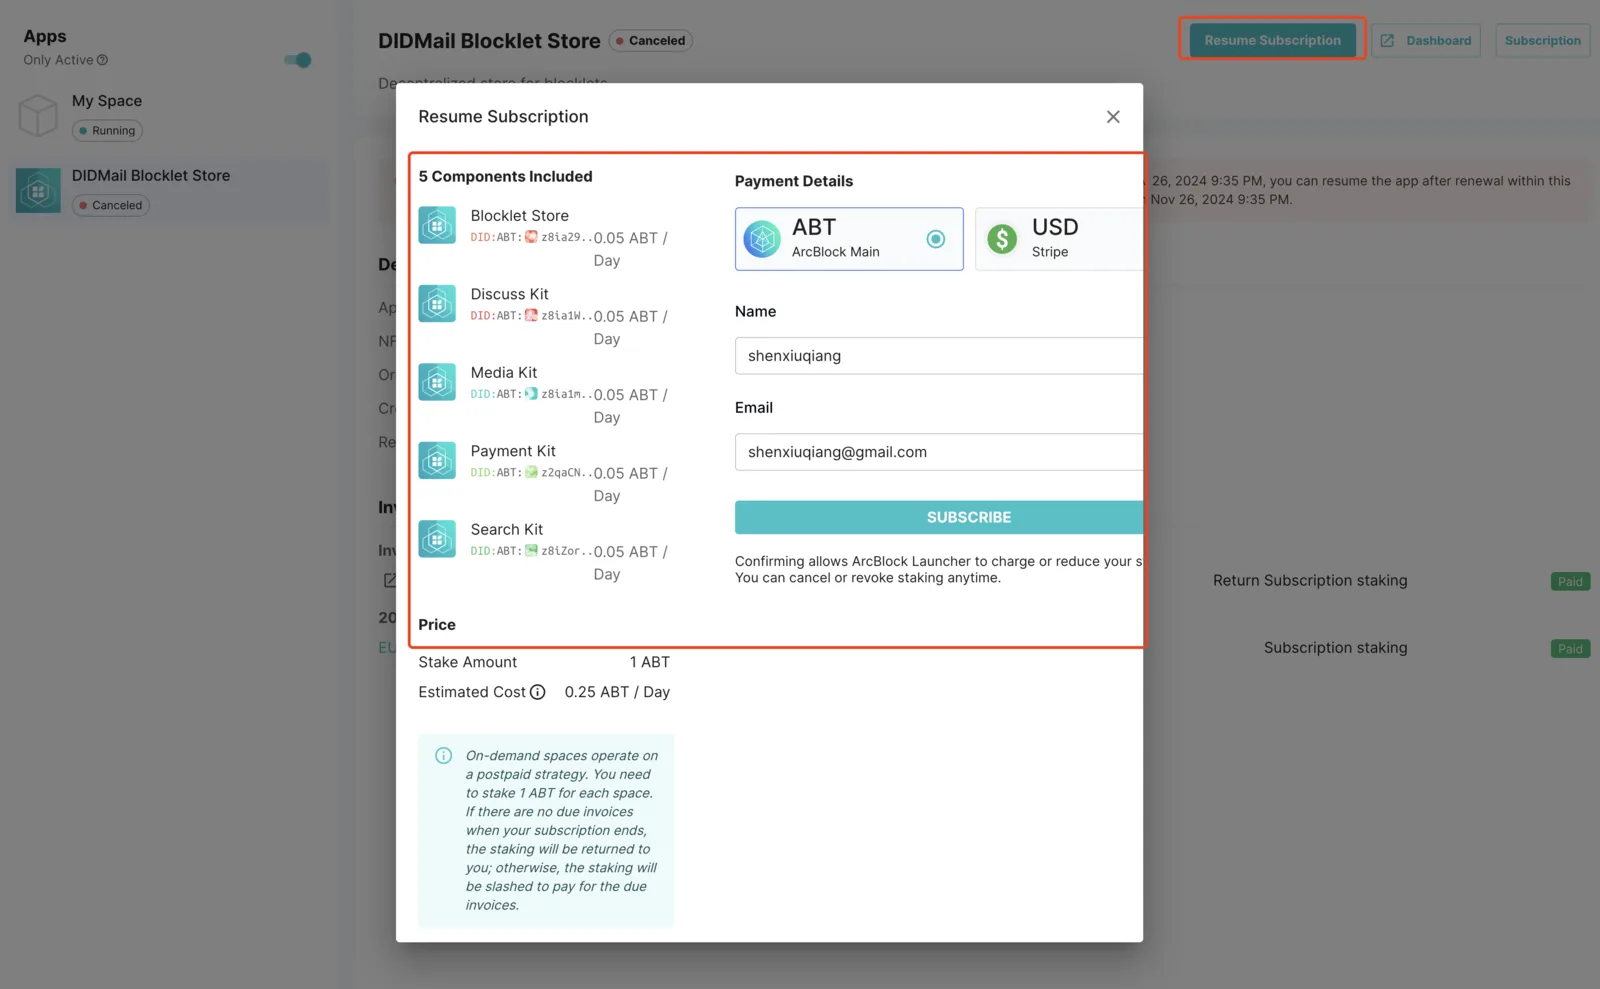Click the '0.25 ABT / Day' value
Screen dimensions: 1600x989
(x=617, y=692)
